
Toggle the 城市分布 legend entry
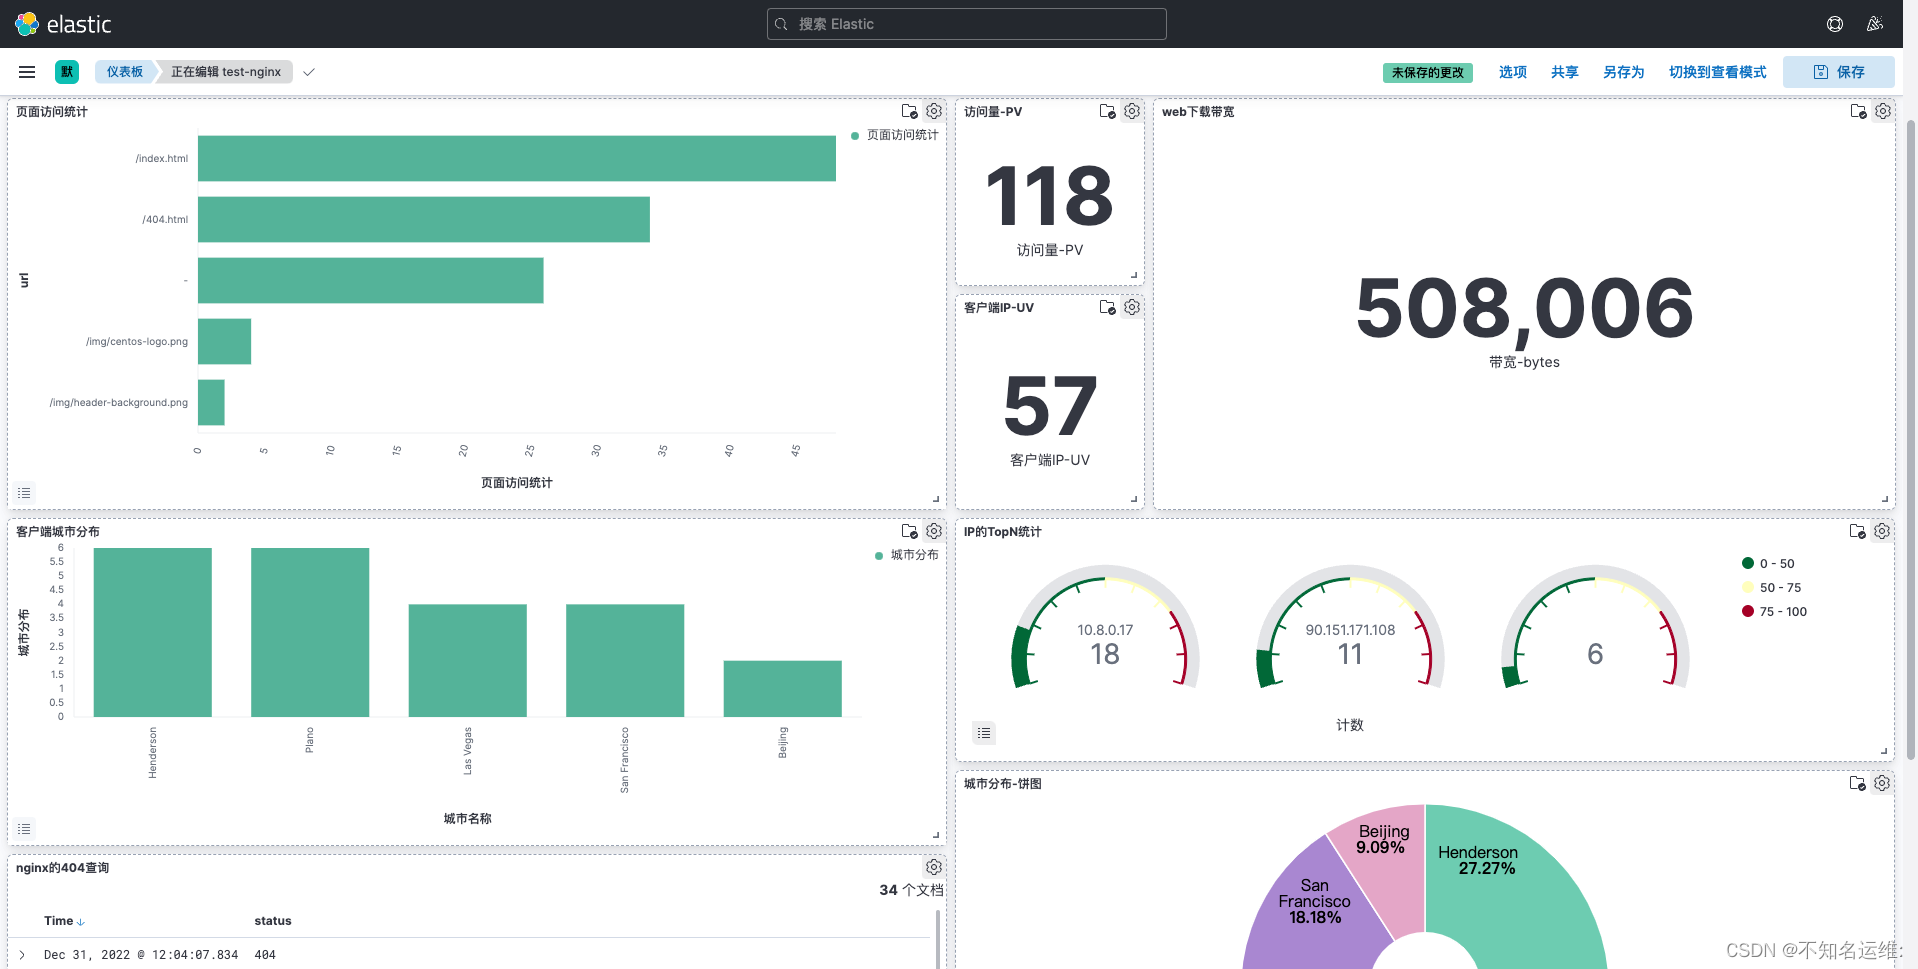click(x=907, y=554)
